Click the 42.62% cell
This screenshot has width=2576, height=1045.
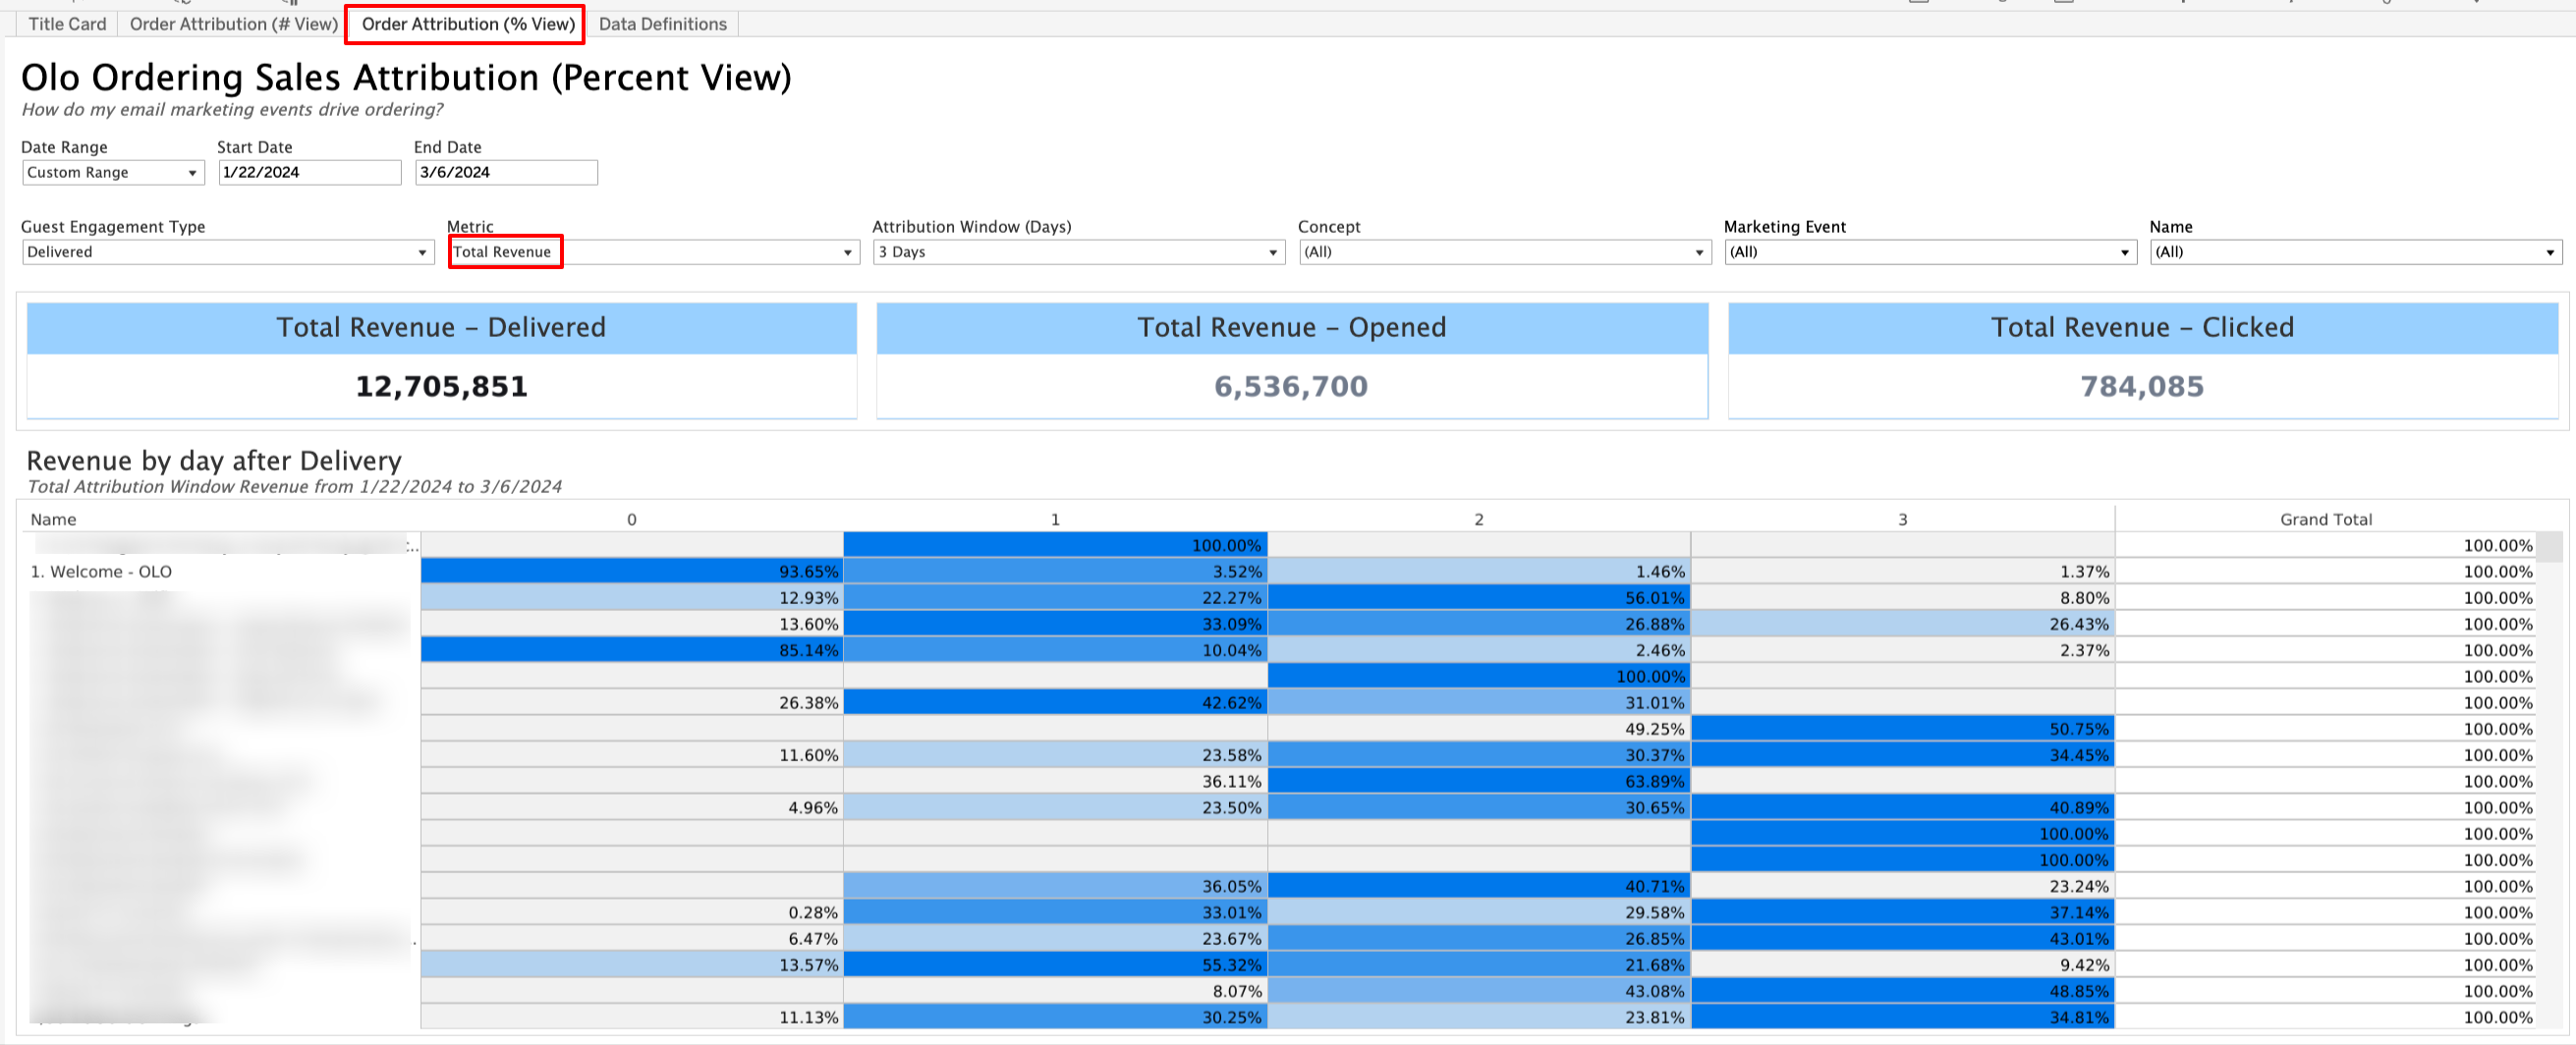point(1056,703)
